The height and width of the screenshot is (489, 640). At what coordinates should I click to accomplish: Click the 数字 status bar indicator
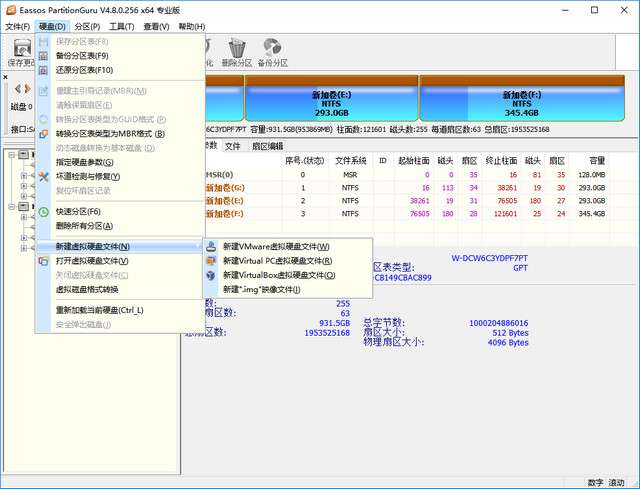tap(596, 482)
